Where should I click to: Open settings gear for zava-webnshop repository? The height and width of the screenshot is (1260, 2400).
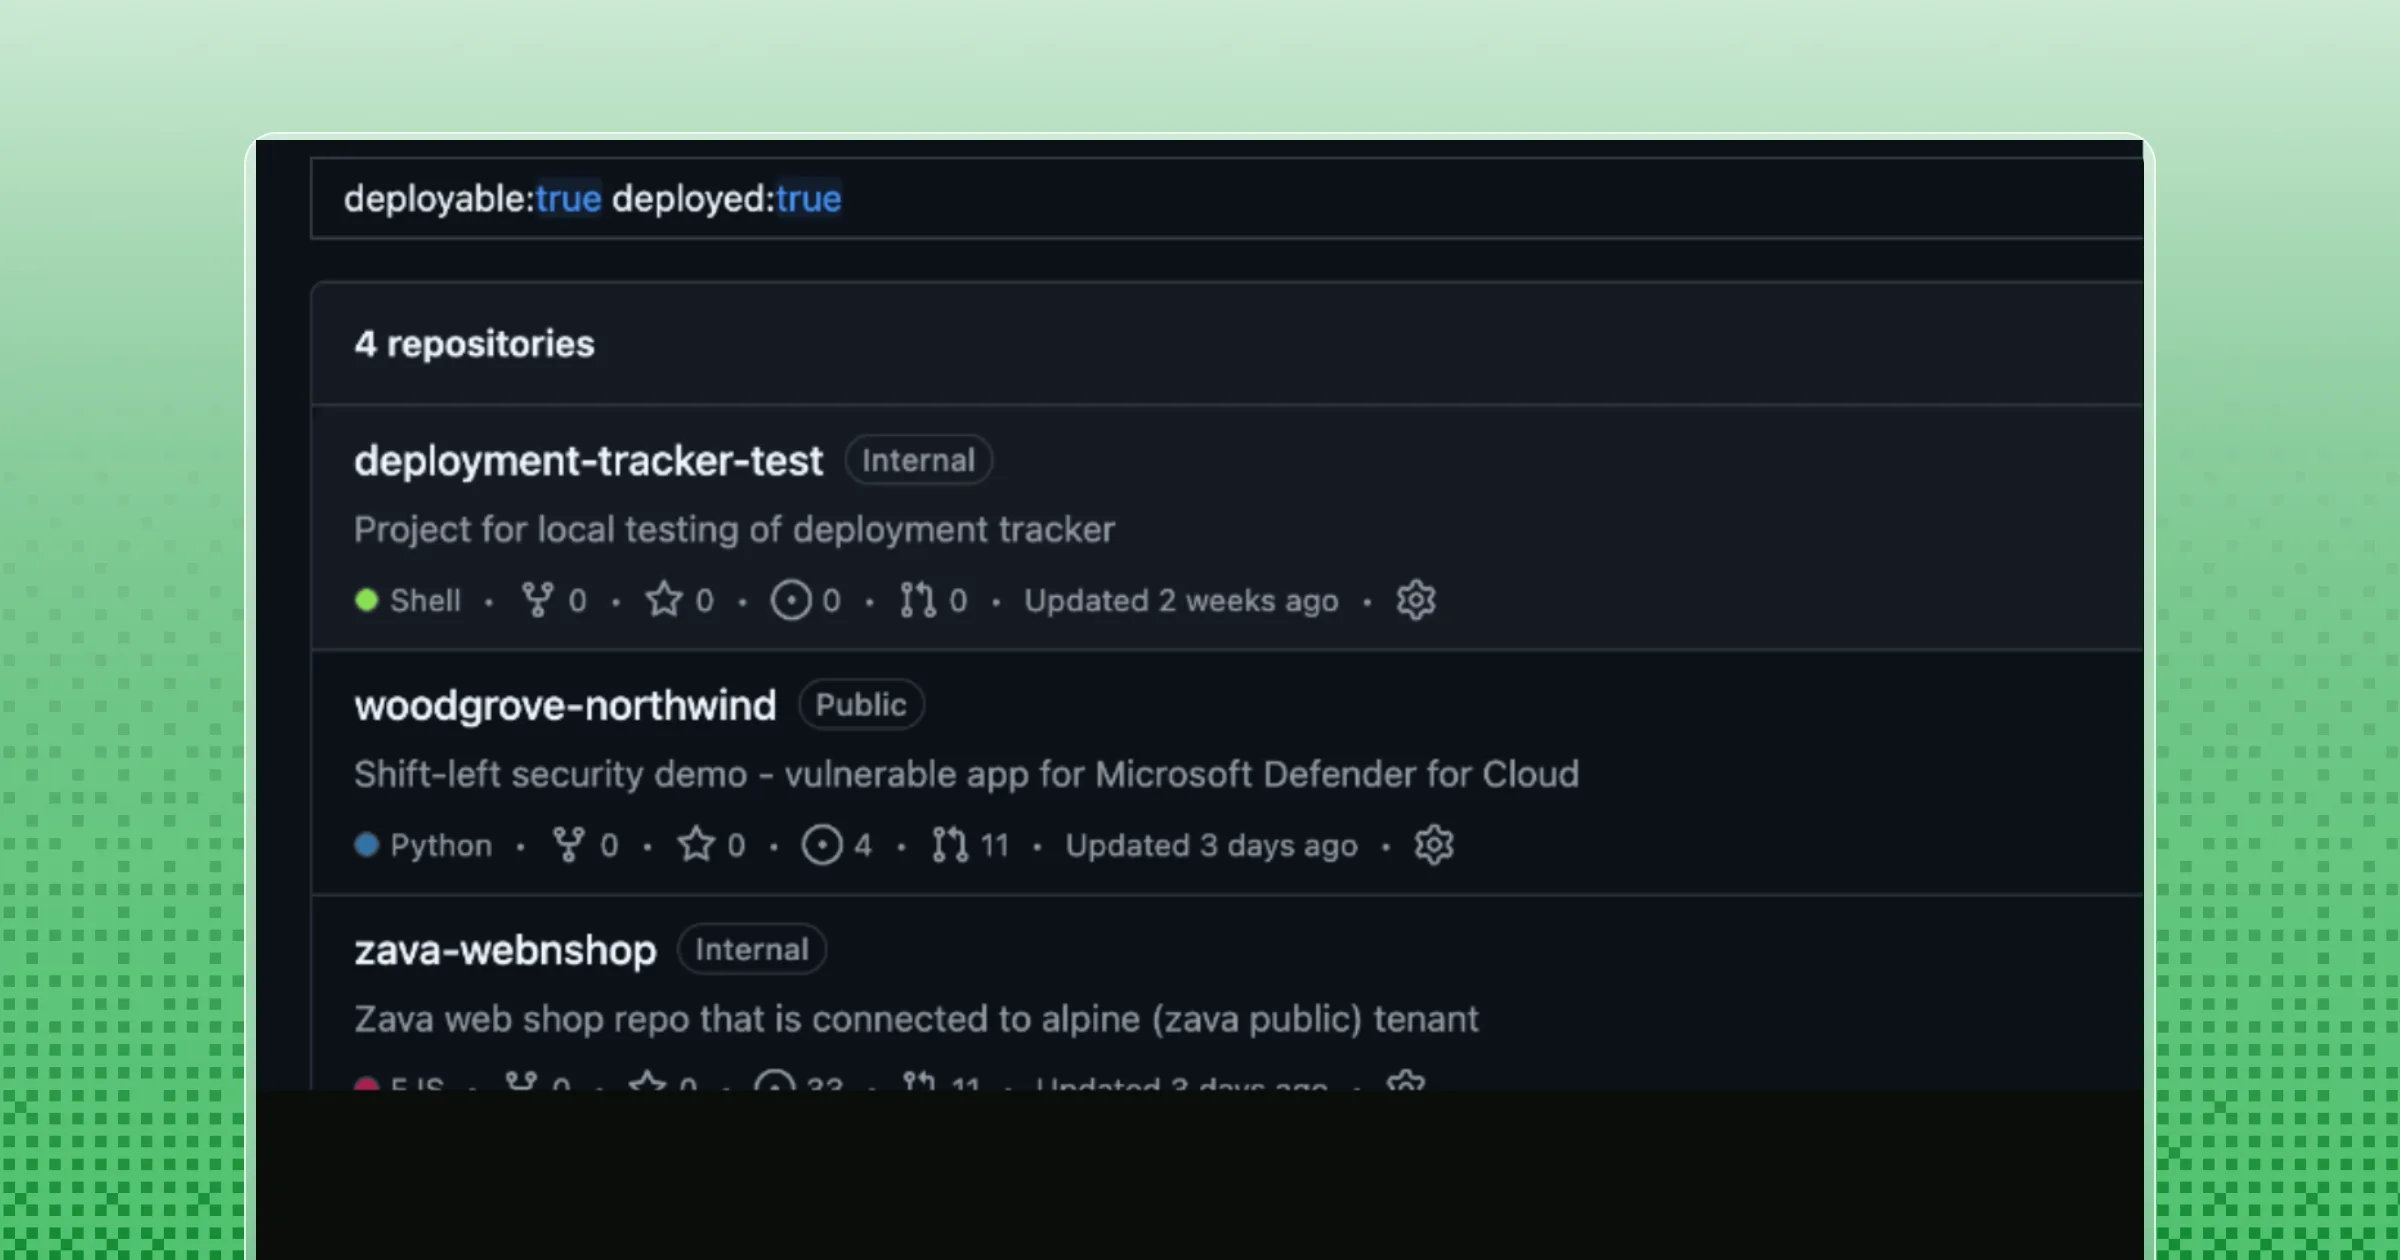coord(1405,1083)
